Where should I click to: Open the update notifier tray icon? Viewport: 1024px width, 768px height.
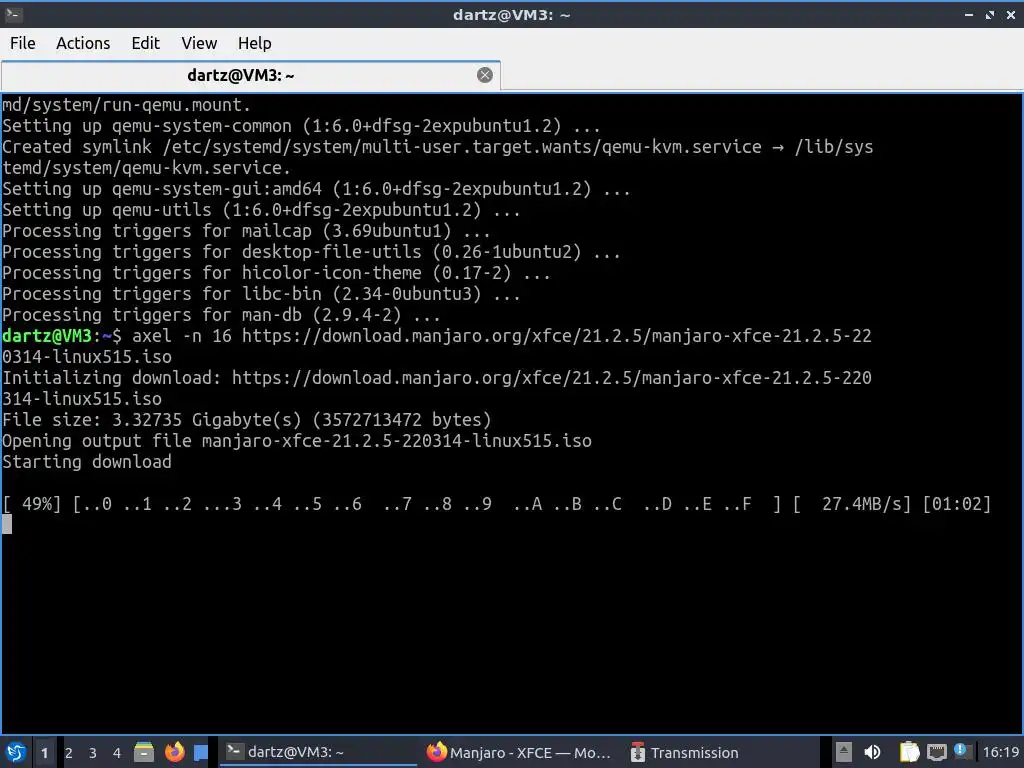pos(961,750)
